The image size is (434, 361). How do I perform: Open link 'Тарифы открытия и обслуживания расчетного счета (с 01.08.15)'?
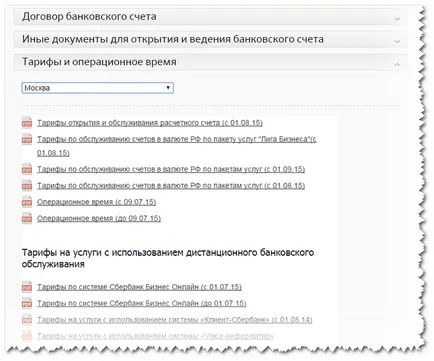(150, 123)
